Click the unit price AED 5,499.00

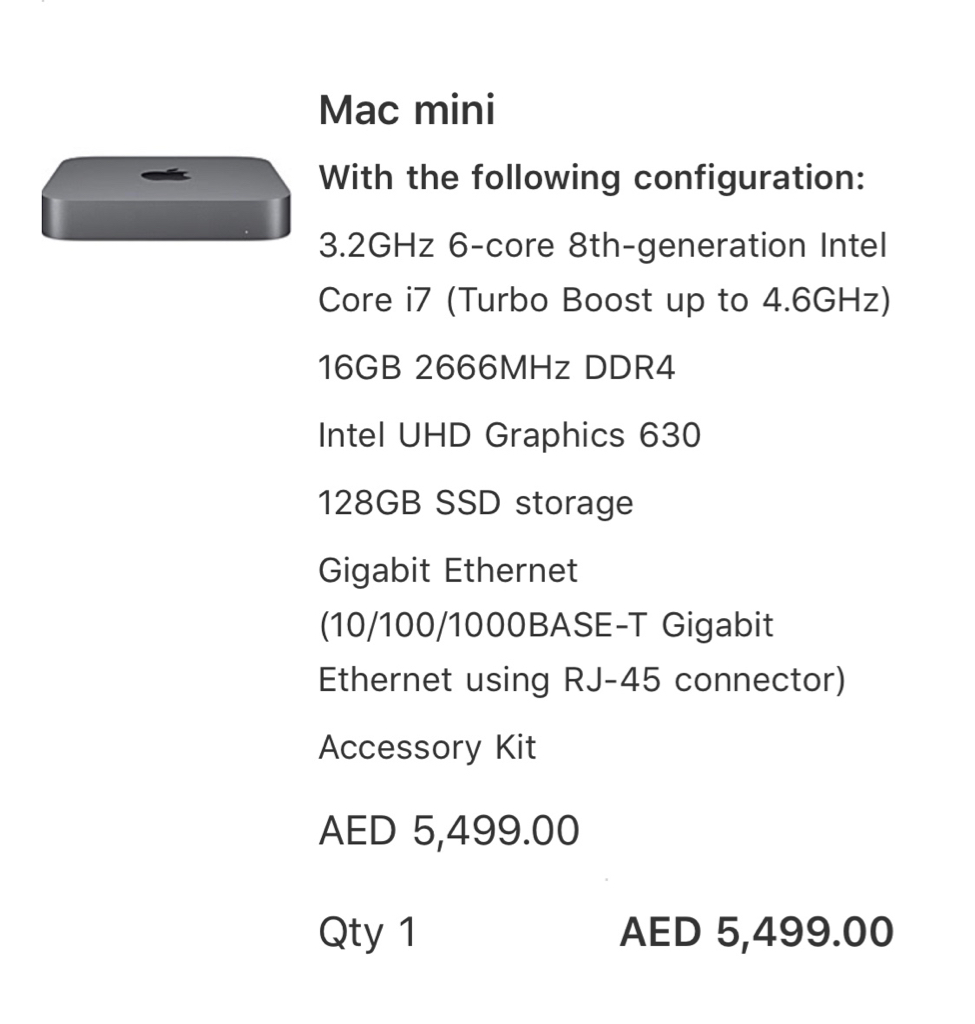(449, 831)
